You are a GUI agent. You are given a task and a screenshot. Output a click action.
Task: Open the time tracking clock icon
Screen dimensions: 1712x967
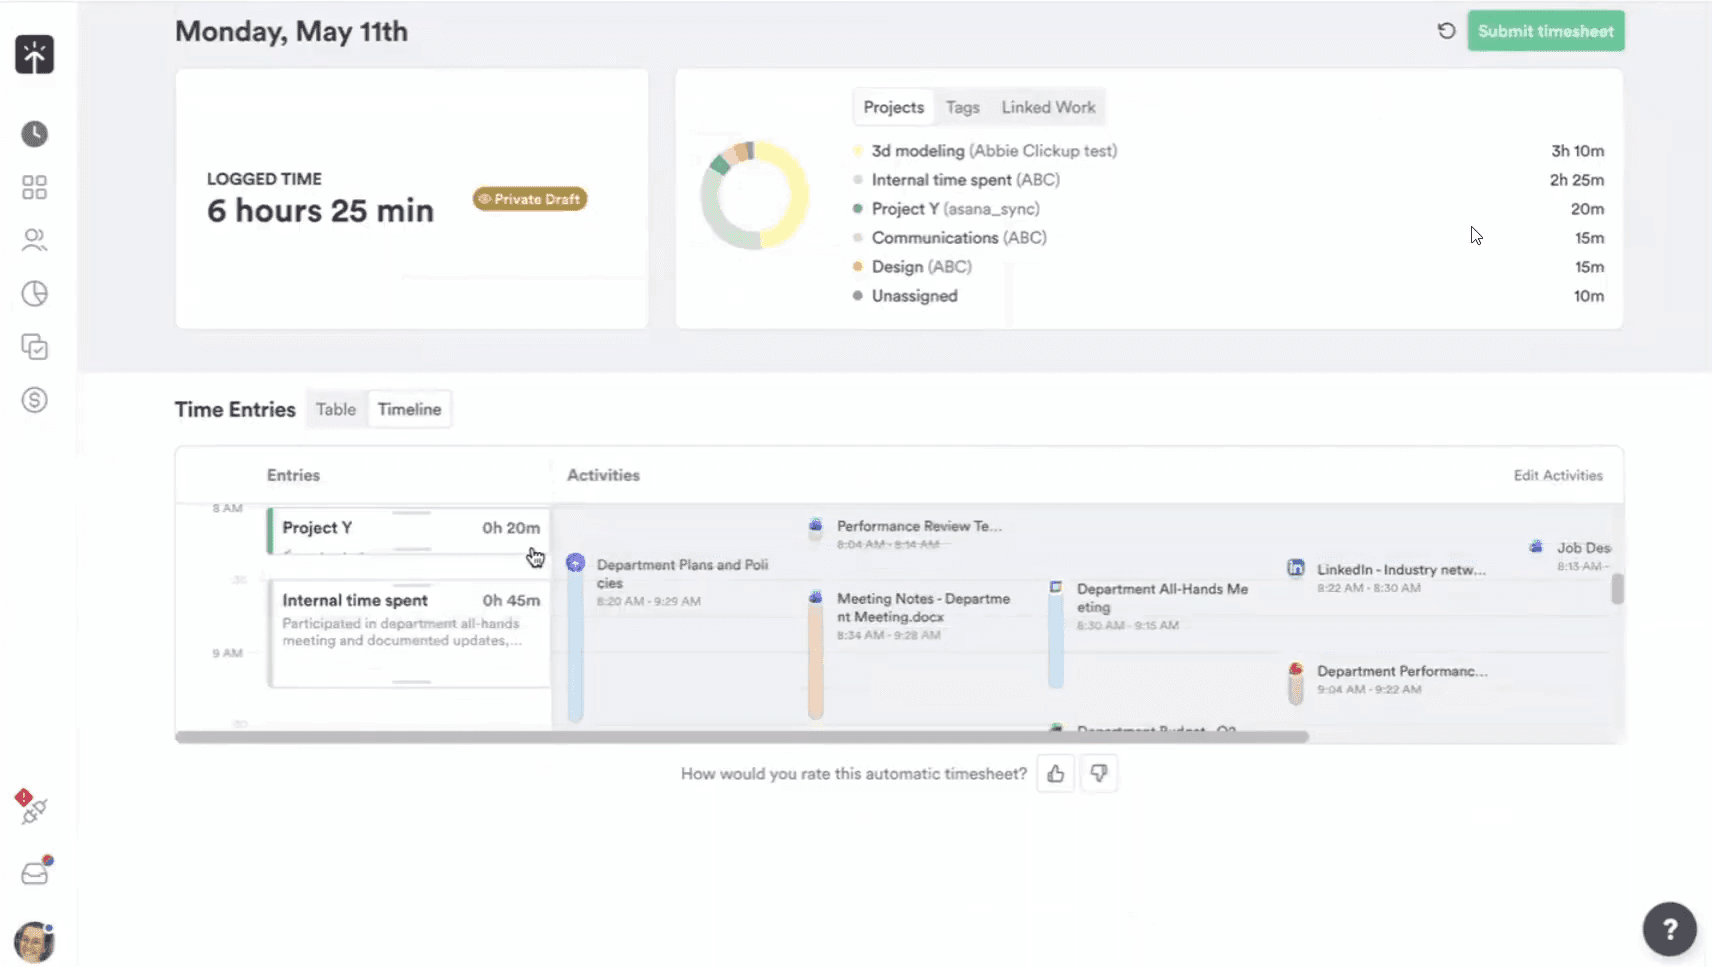click(x=35, y=134)
